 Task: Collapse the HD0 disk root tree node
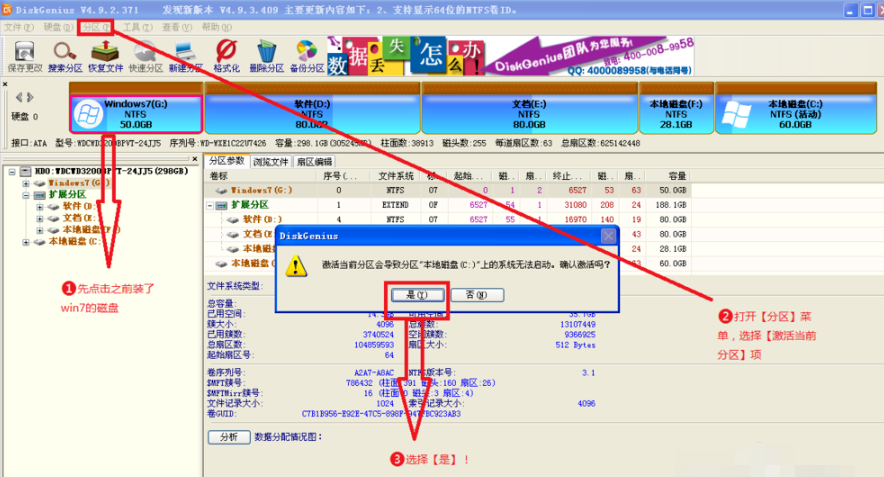coord(12,172)
